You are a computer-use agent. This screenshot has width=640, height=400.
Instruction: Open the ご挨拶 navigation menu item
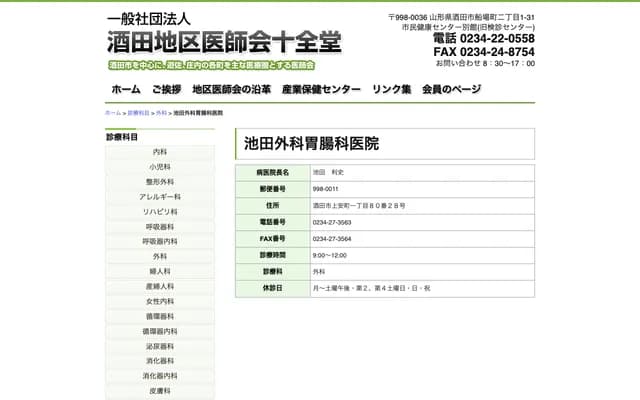166,89
